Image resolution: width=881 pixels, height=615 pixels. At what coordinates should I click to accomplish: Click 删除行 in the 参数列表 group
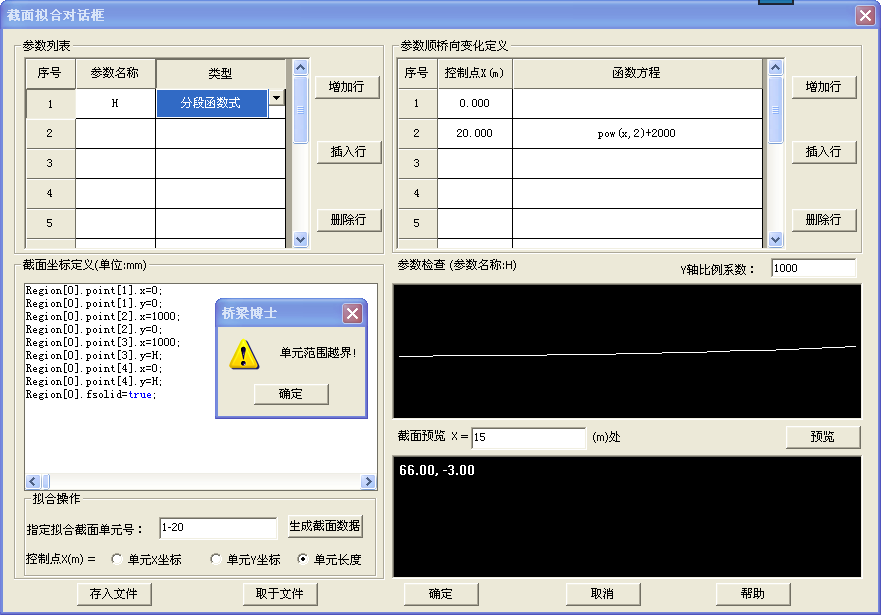(348, 220)
